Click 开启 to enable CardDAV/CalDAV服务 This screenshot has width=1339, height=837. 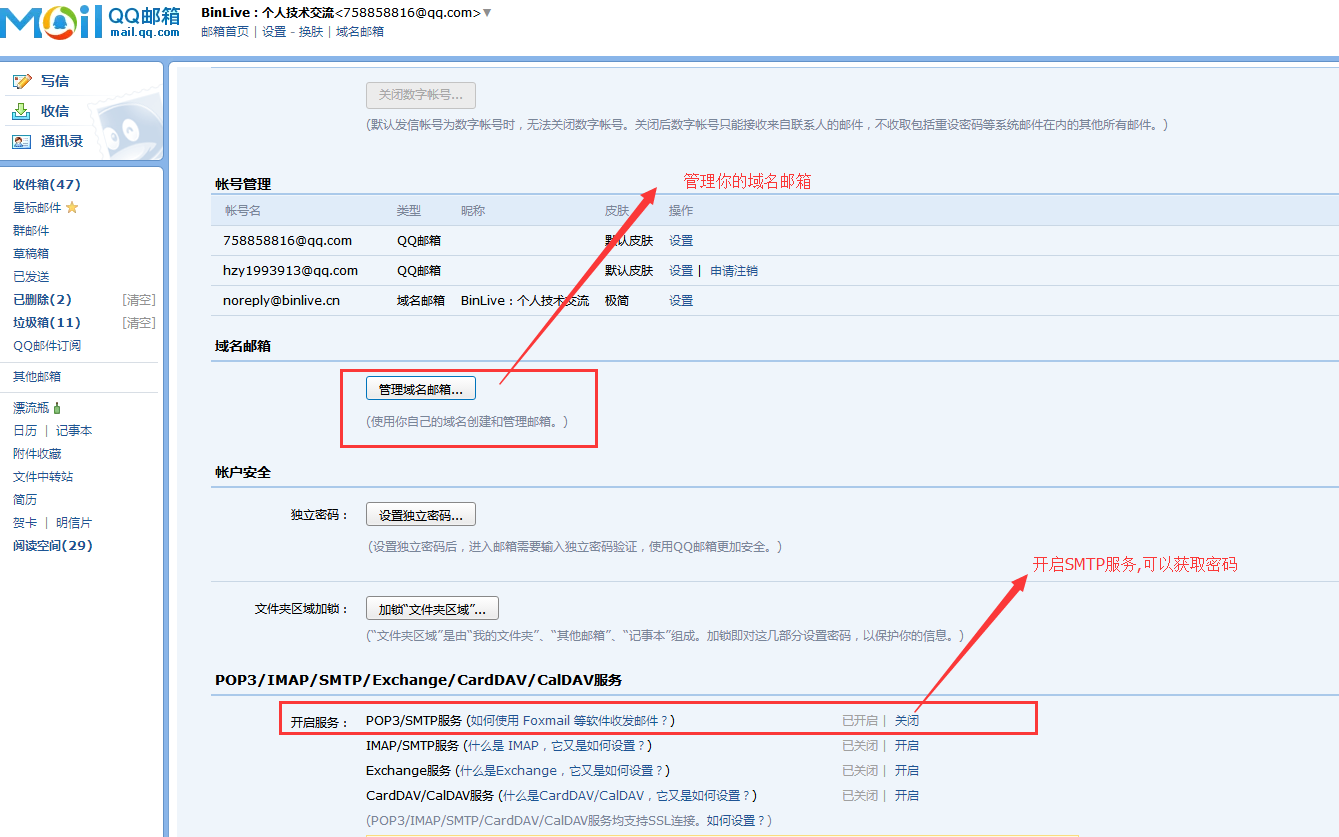coord(907,795)
